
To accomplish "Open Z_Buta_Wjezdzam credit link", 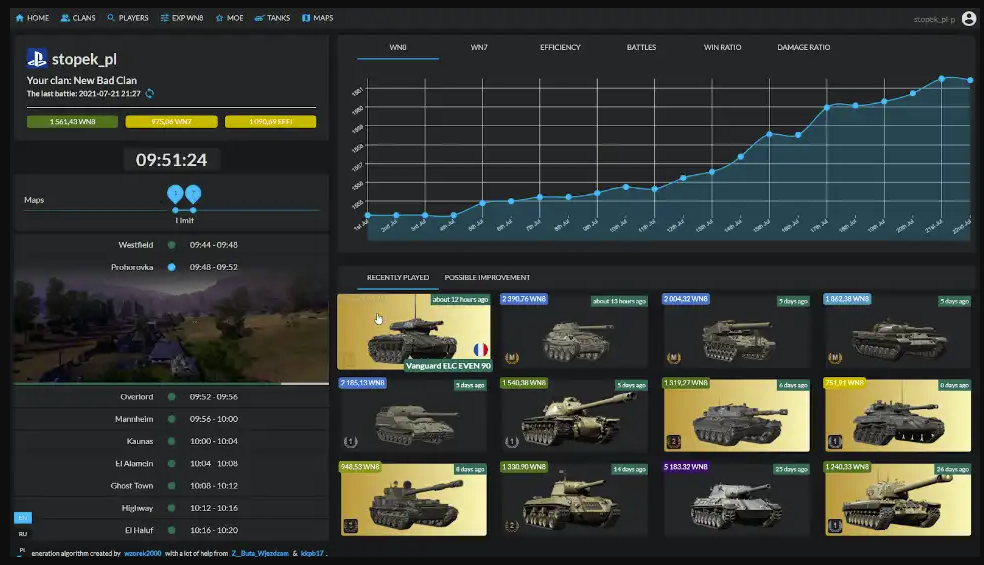I will point(260,554).
